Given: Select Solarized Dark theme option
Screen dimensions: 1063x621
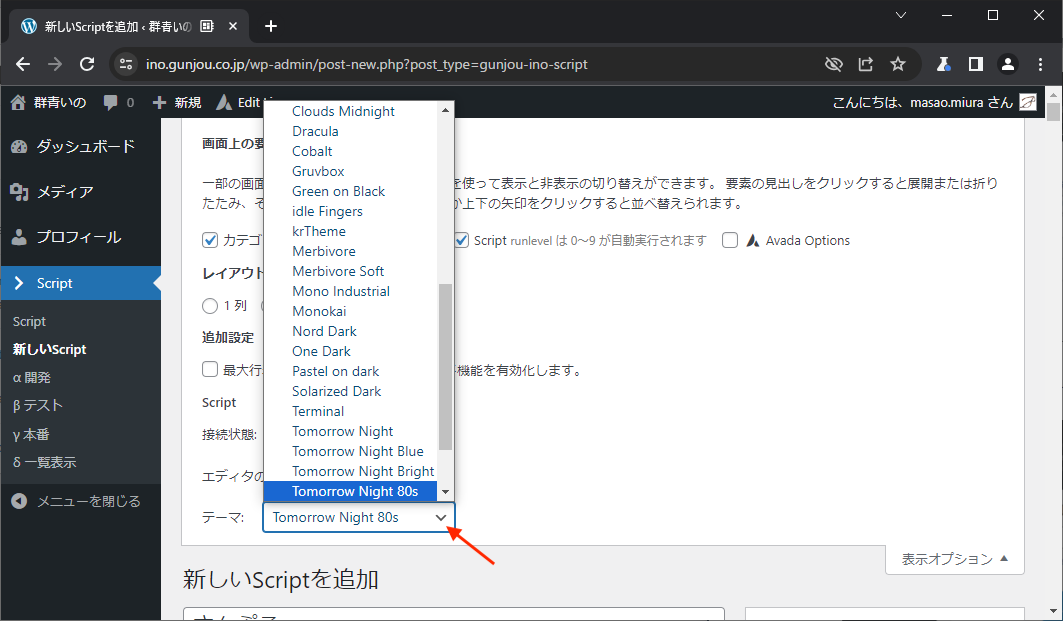Looking at the screenshot, I should pyautogui.click(x=336, y=391).
